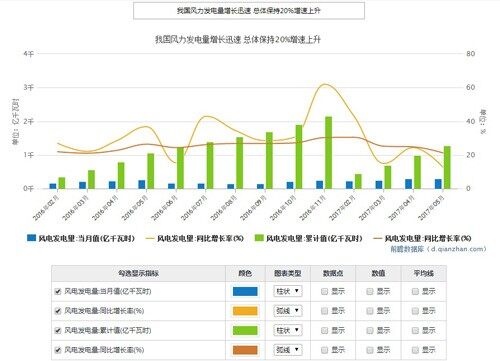Enable 平均线 显示 in the green series row
Image resolution: width=500 pixels, height=361 pixels.
415,330
